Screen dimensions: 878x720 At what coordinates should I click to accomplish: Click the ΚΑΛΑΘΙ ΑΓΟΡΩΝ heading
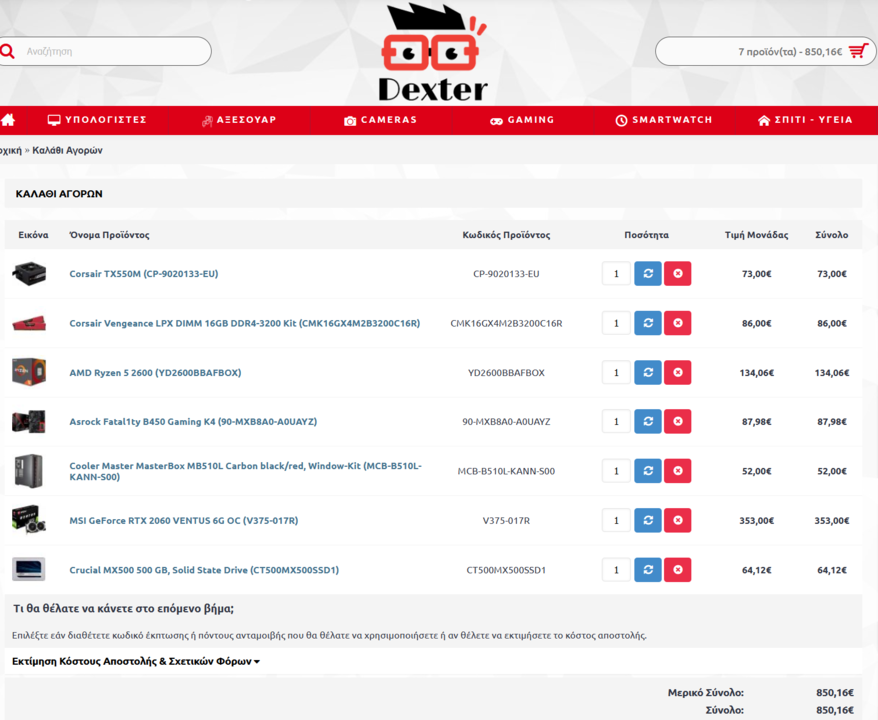point(59,194)
